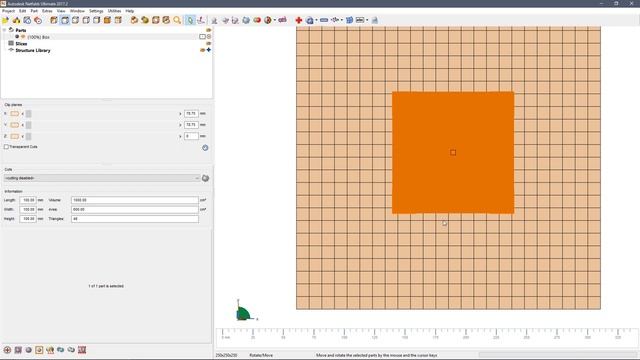
Task: Open the Part menu
Action: click(x=34, y=11)
